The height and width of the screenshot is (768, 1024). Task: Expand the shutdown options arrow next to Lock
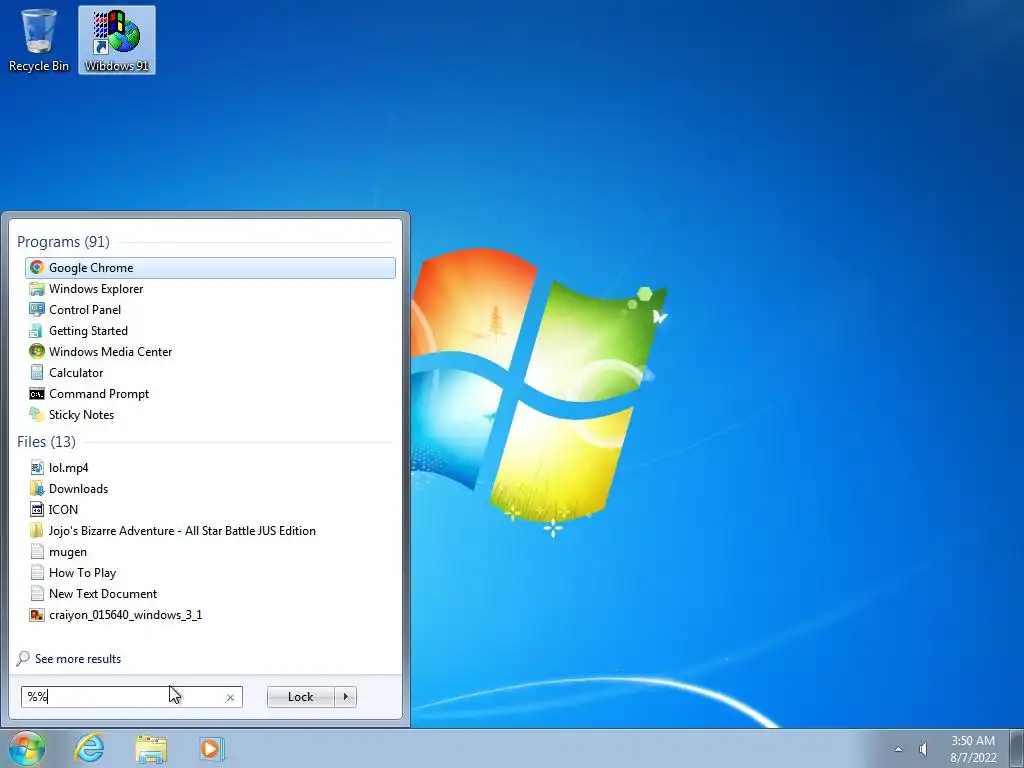pos(345,697)
